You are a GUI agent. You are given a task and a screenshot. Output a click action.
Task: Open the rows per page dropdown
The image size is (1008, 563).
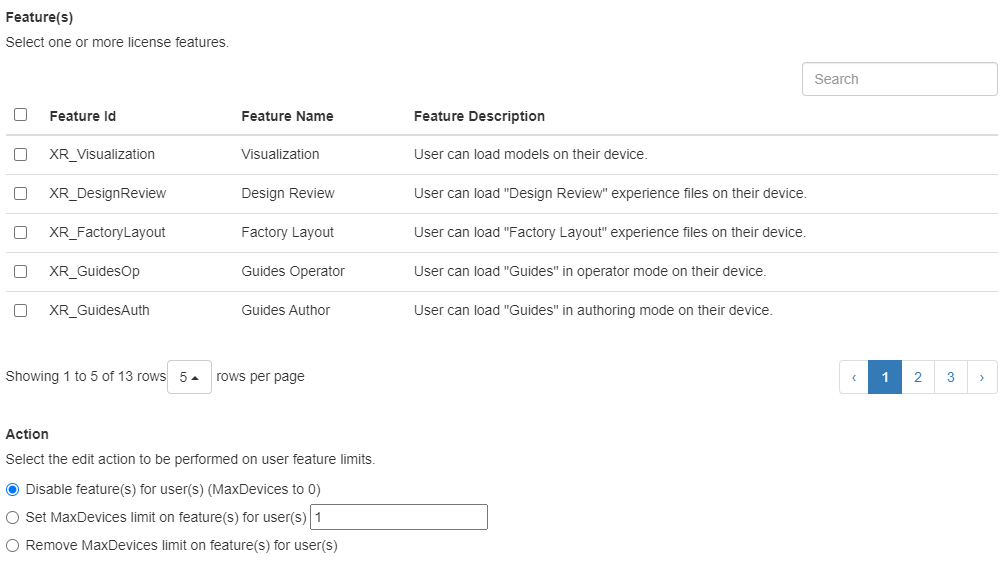point(189,377)
